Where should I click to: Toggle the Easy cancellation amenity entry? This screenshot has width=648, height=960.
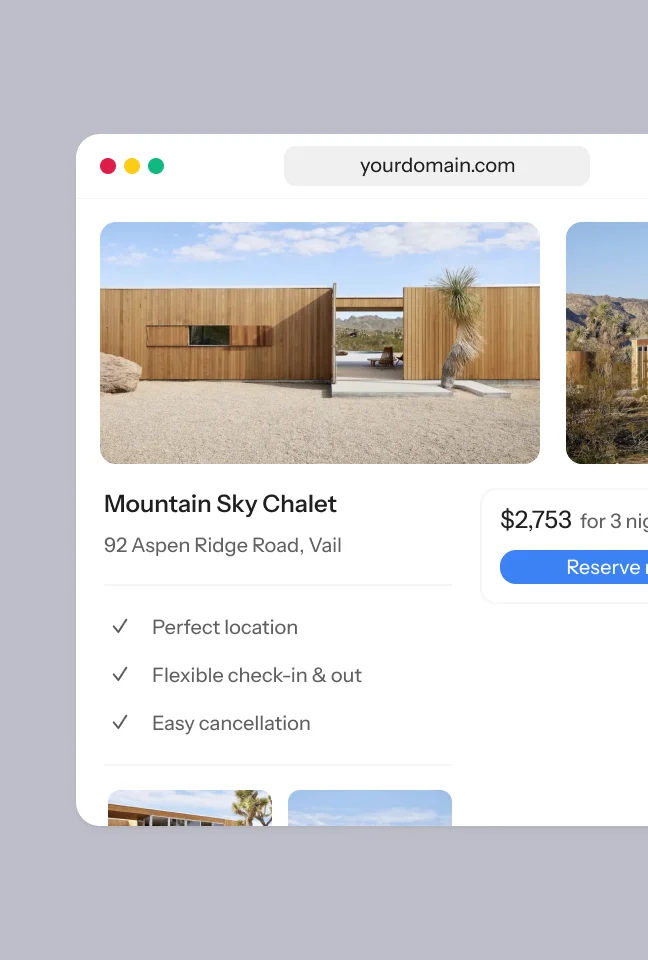click(x=231, y=723)
